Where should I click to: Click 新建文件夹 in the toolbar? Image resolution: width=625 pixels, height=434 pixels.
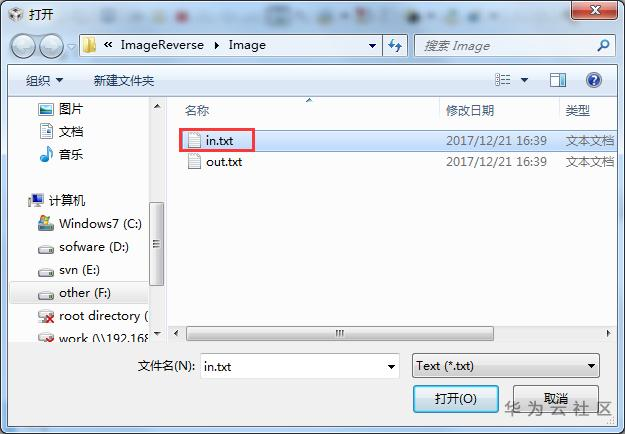(124, 81)
